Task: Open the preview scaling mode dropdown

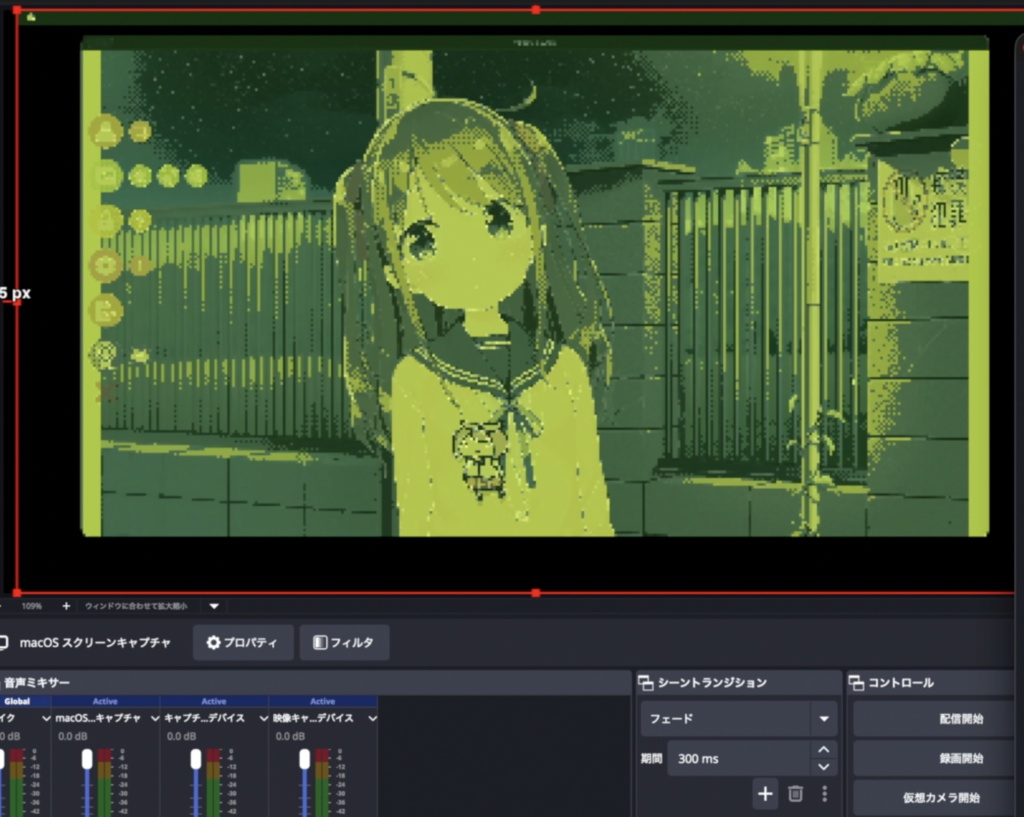Action: coord(214,606)
